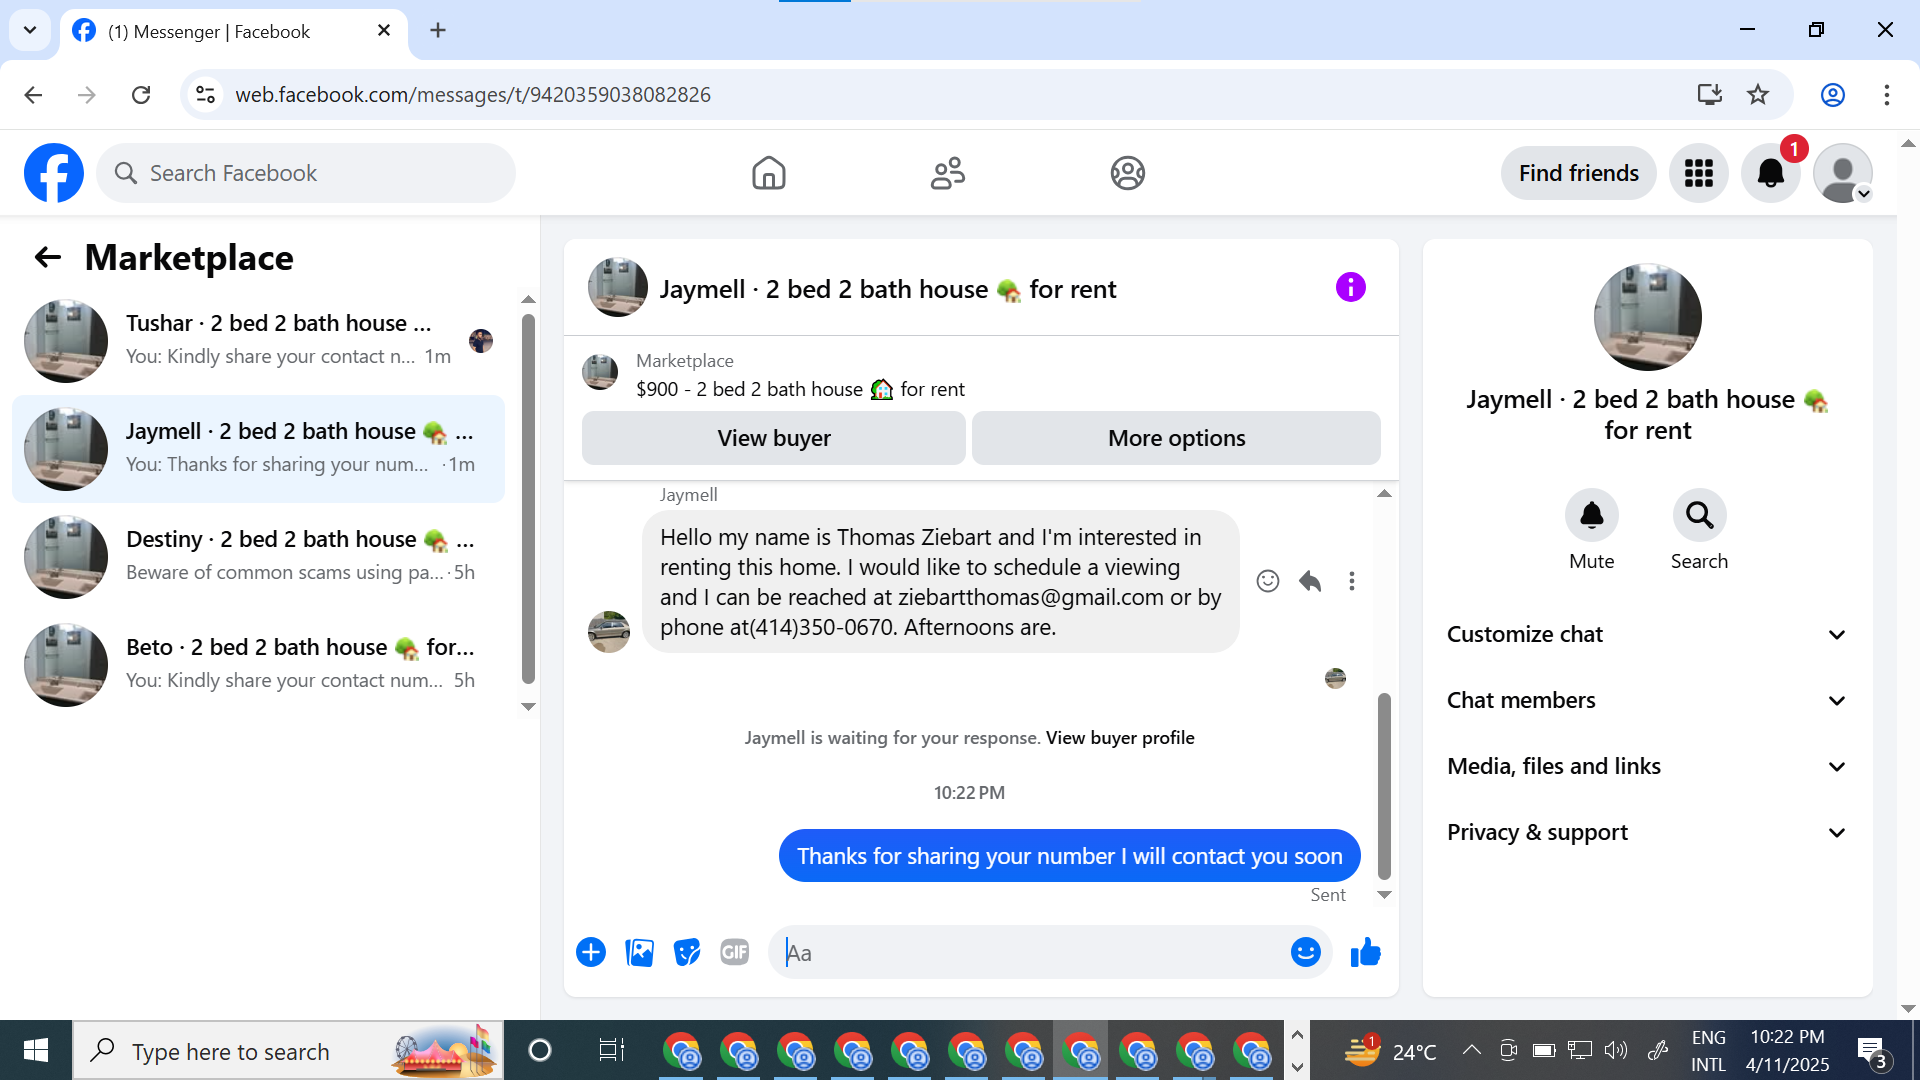
Task: Open the notifications bell icon
Action: (1770, 173)
